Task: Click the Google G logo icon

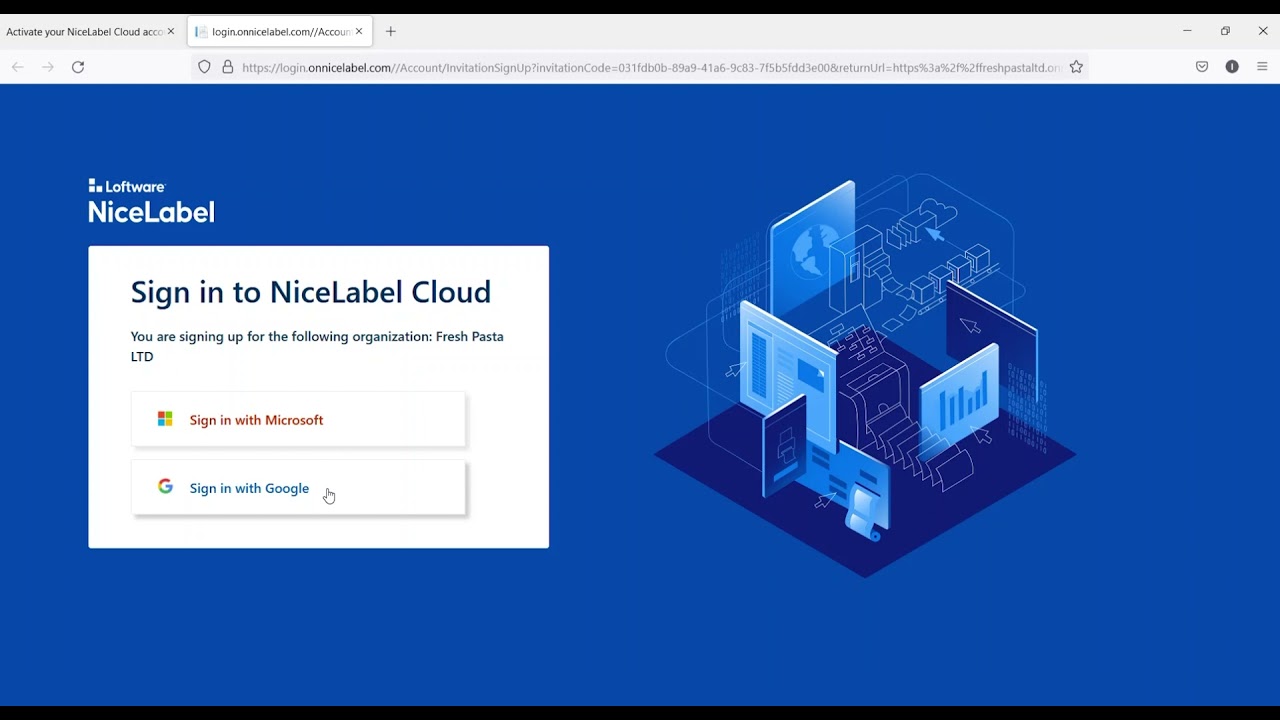Action: tap(165, 487)
